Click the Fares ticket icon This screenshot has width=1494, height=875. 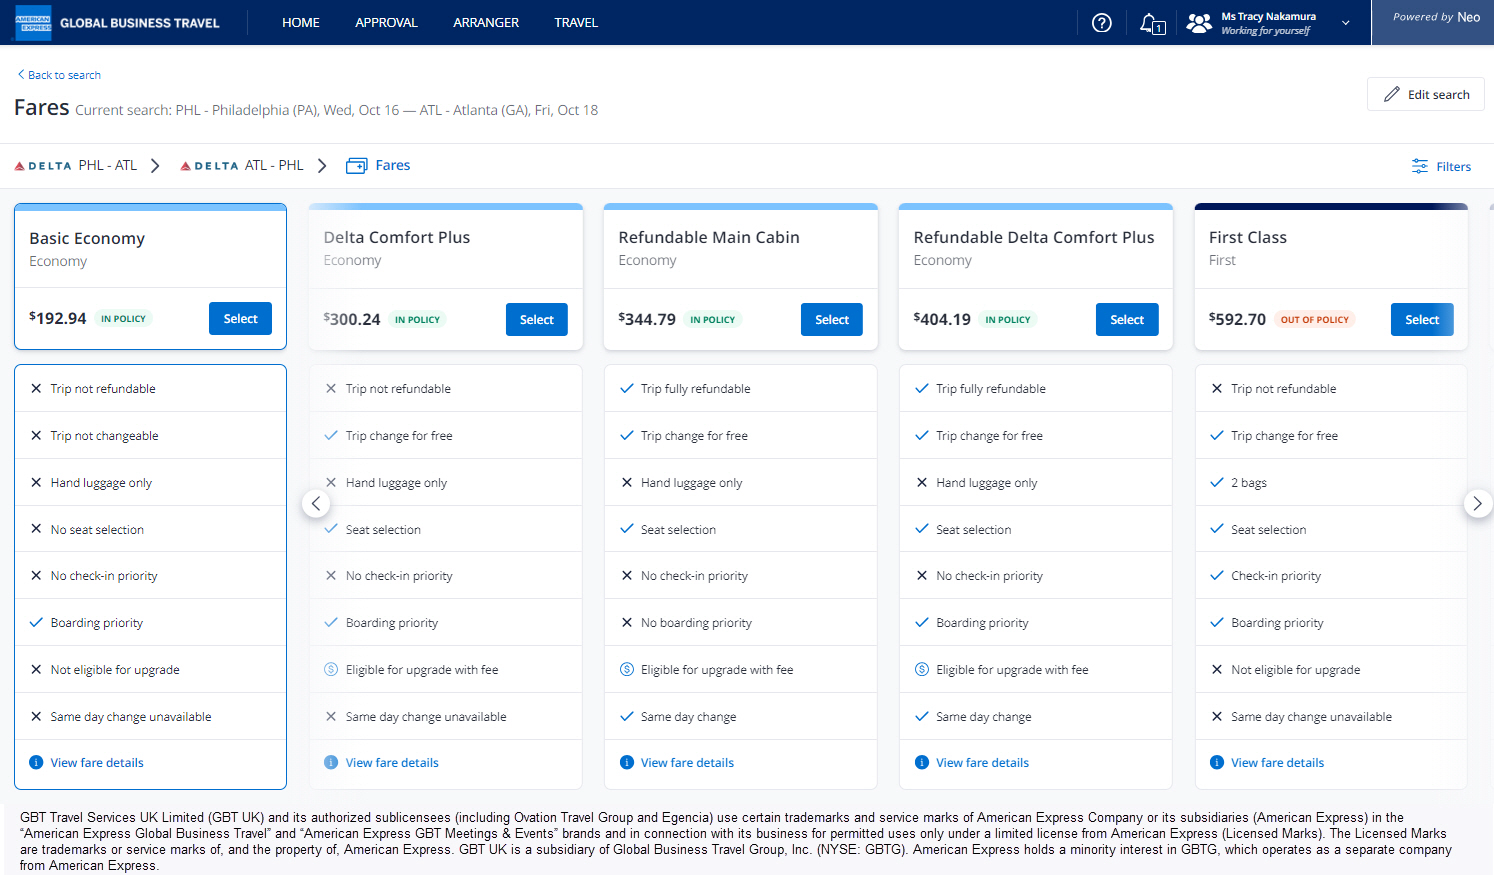tap(357, 166)
